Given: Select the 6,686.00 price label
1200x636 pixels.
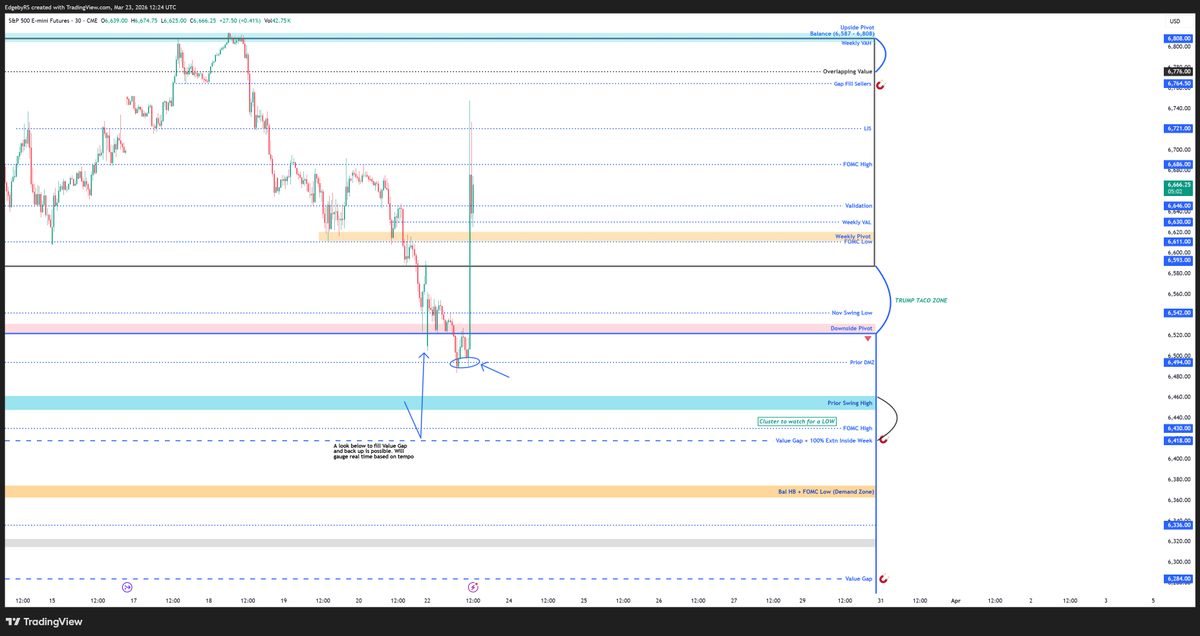Looking at the screenshot, I should click(x=1177, y=164).
